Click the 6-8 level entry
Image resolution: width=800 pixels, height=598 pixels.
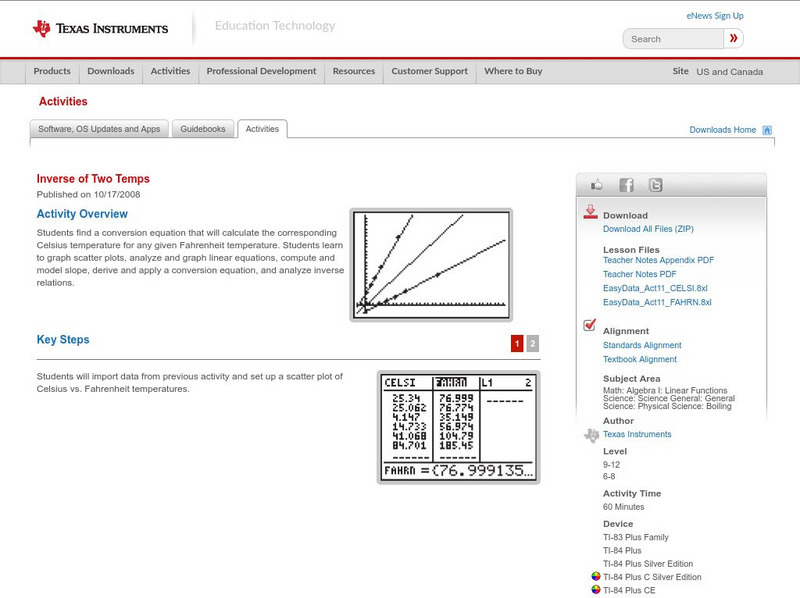coord(609,477)
